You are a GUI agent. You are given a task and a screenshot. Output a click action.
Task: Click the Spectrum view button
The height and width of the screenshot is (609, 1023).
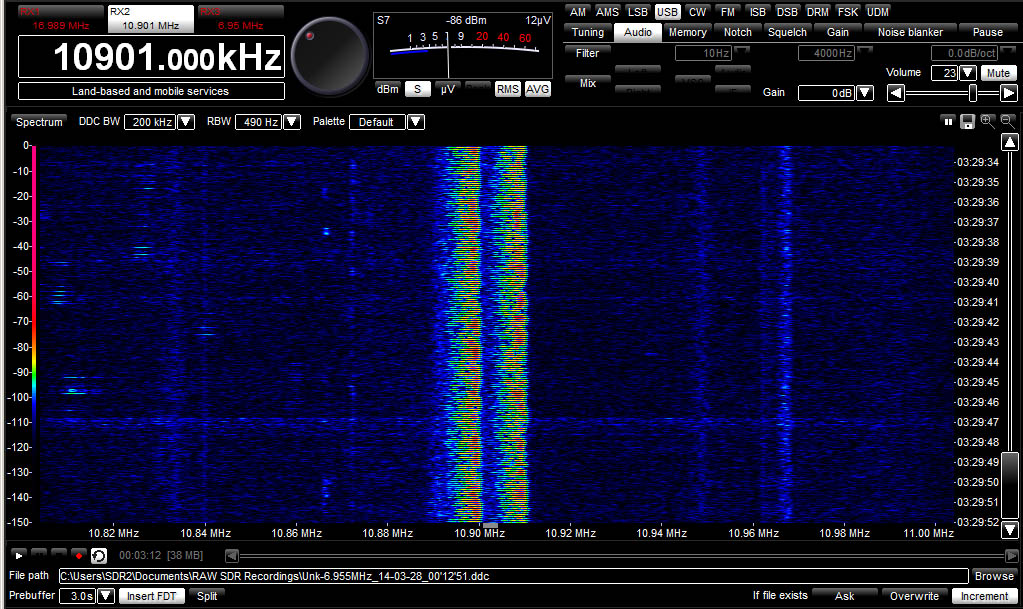pyautogui.click(x=39, y=122)
